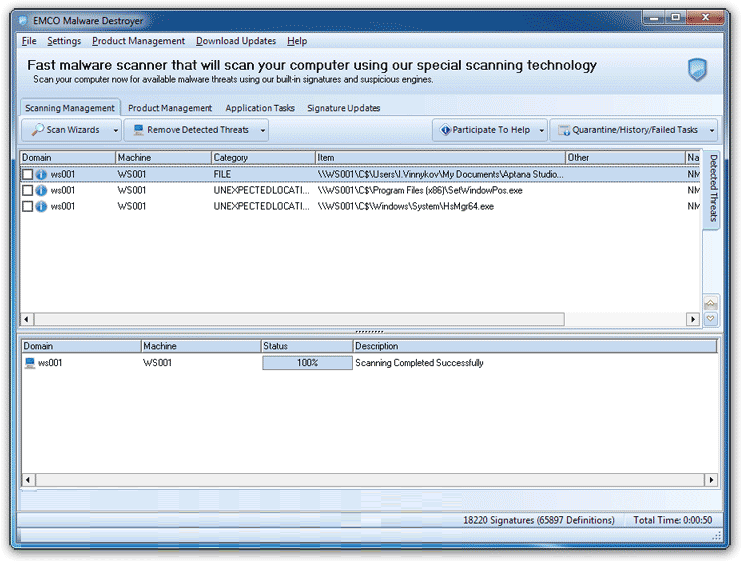Viewport: 742px width, 561px height.
Task: Sort threats by the Machine column header
Action: pyautogui.click(x=163, y=158)
